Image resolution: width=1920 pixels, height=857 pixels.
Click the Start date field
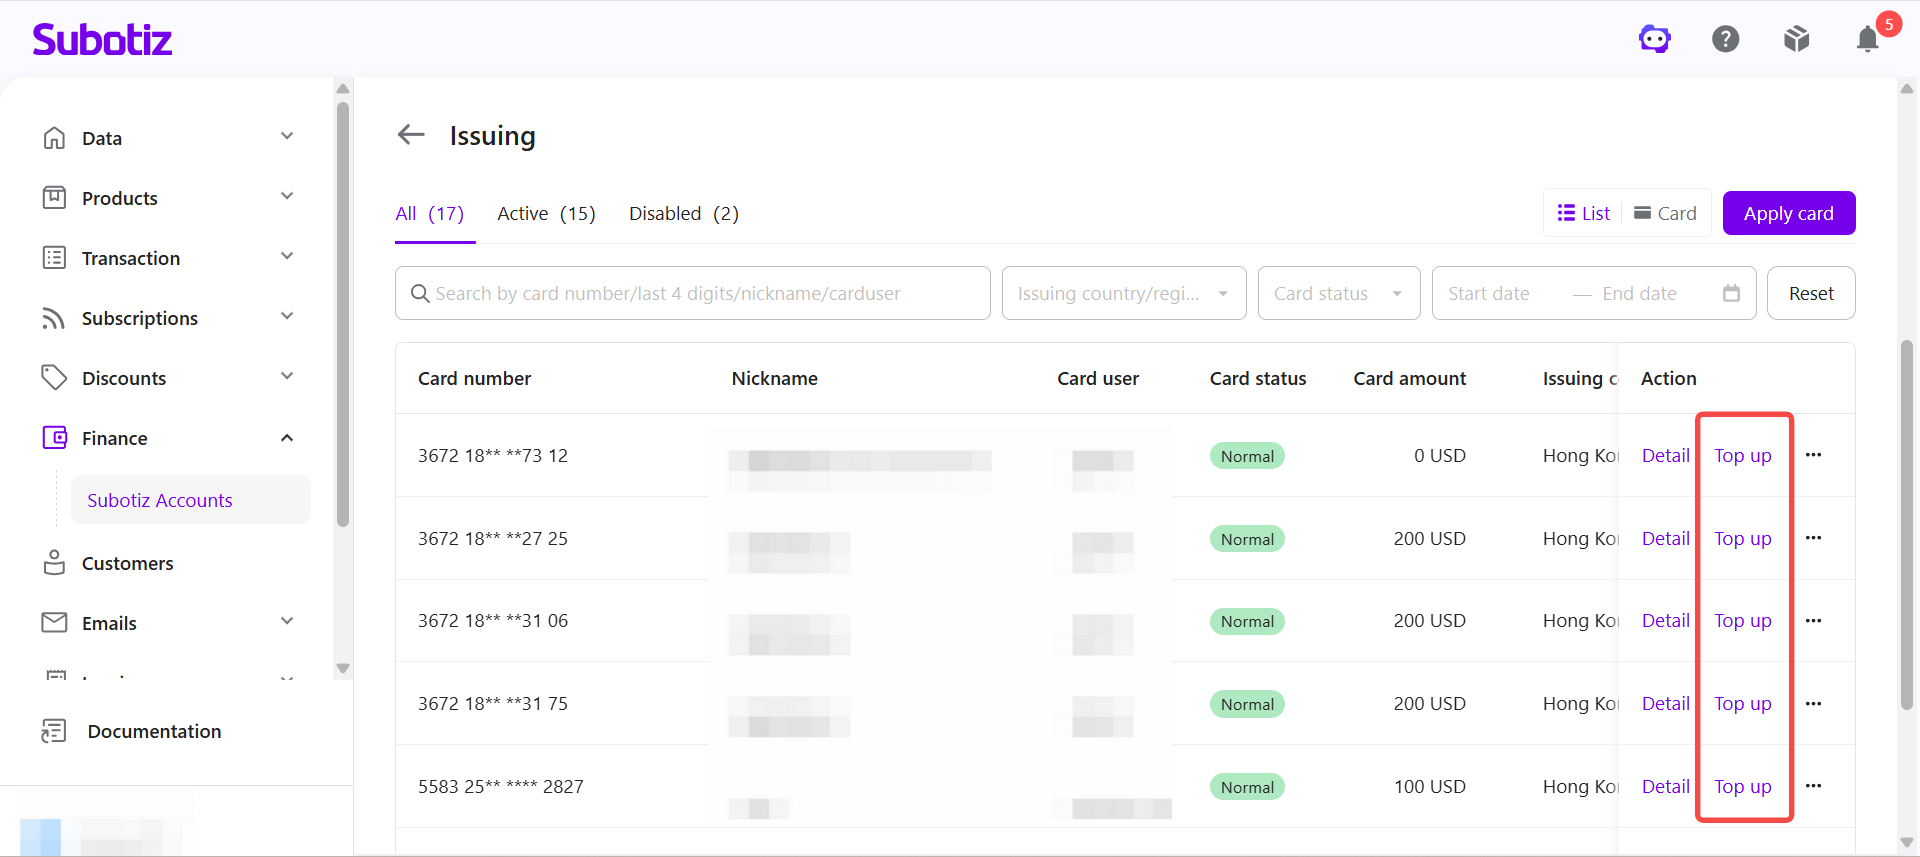1489,293
